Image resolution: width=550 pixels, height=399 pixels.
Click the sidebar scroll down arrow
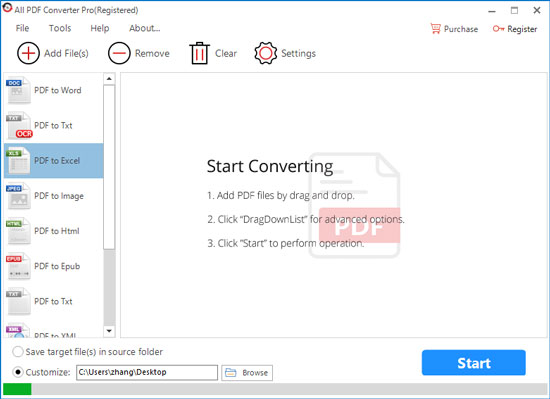pos(109,331)
